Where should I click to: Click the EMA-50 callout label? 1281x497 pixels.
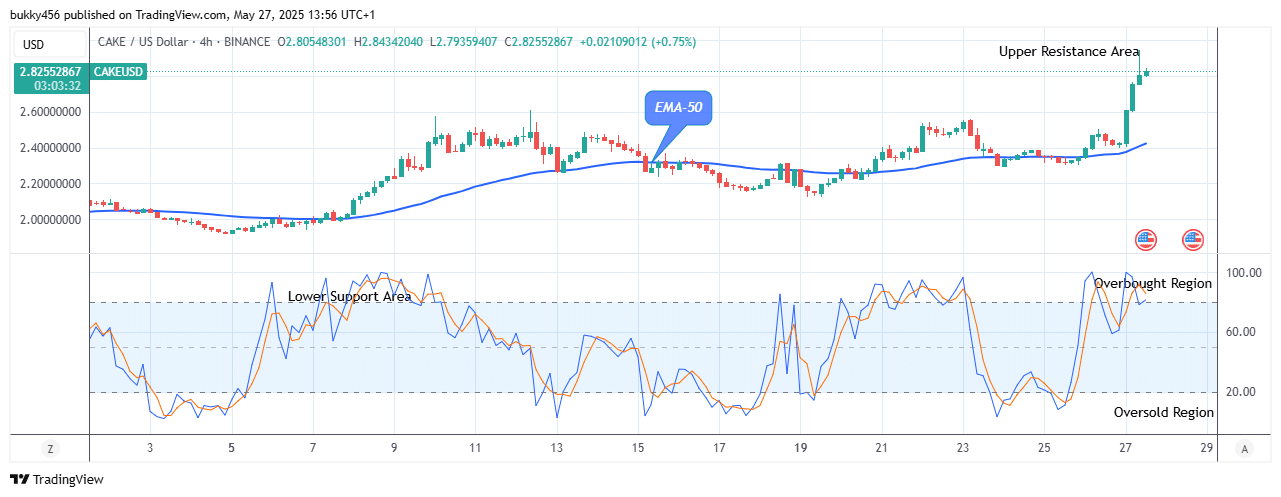pos(680,107)
